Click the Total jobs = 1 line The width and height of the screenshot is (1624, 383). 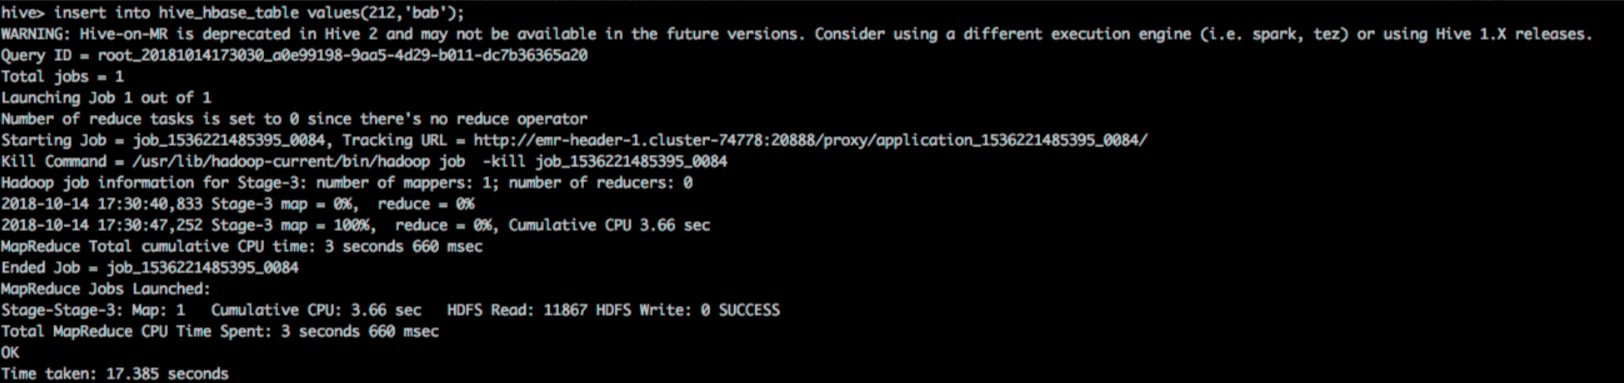[x=63, y=76]
